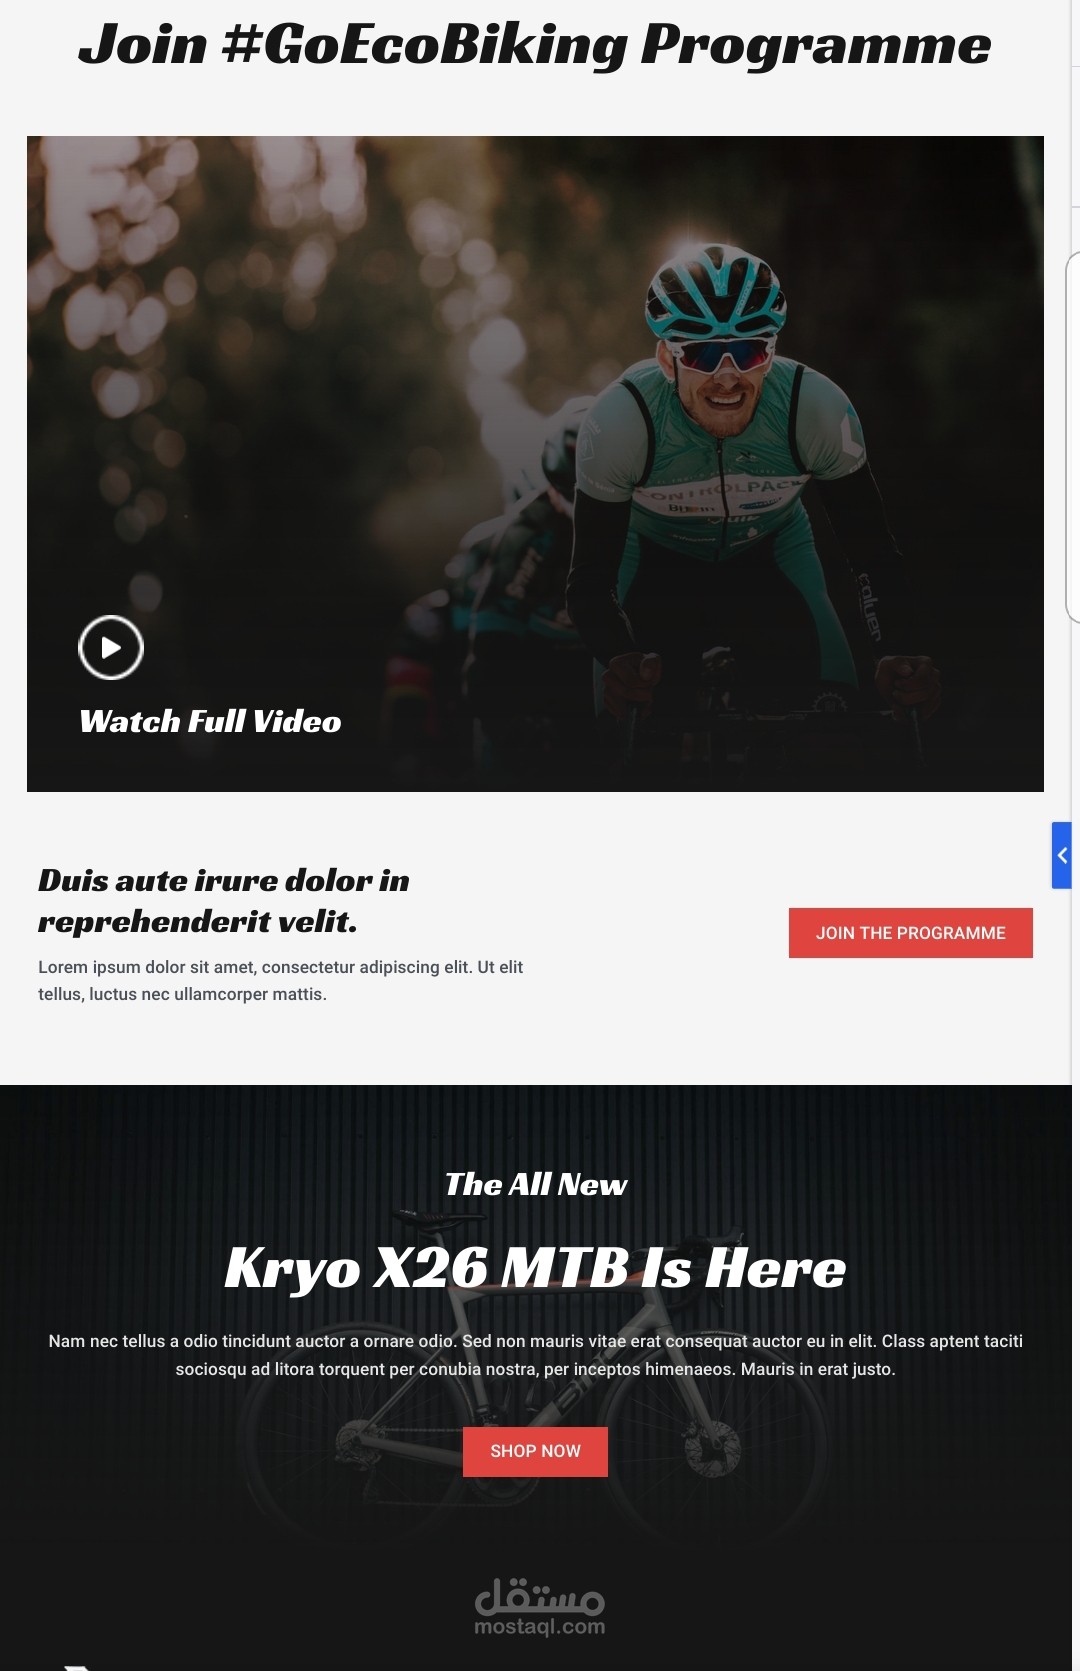Viewport: 1080px width, 1671px height.
Task: Select the Kryo X26 MTB Is Here headline
Action: coord(535,1268)
